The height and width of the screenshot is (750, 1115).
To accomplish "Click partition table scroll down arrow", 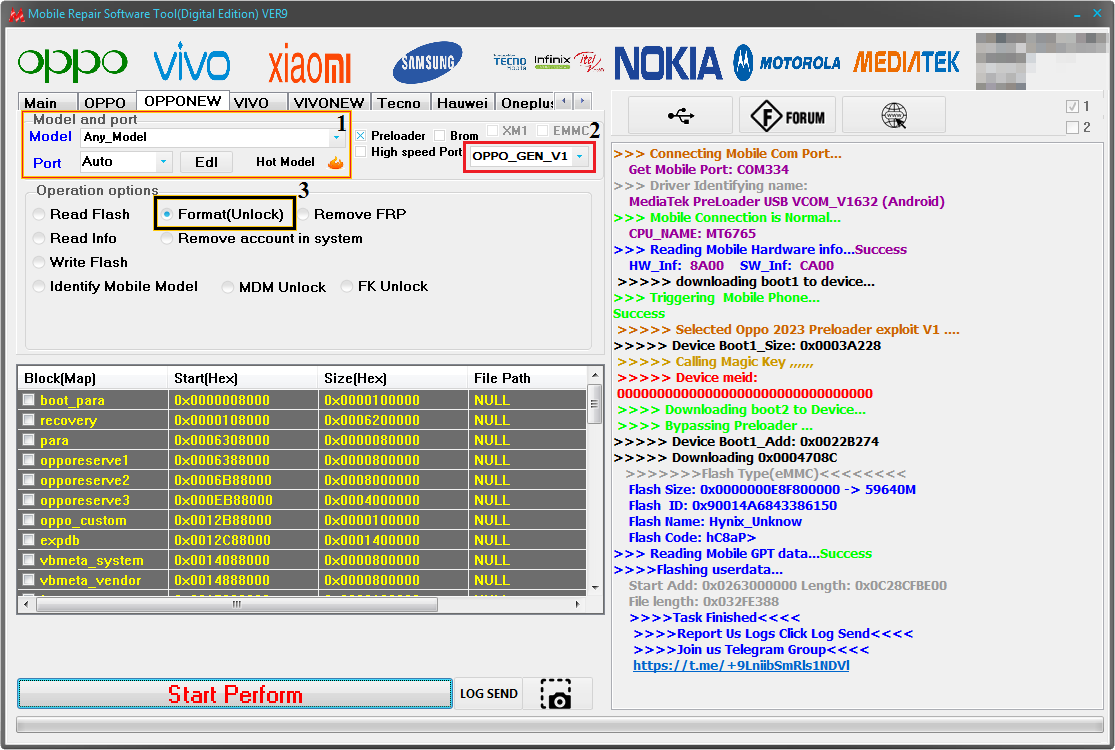I will pos(595,588).
